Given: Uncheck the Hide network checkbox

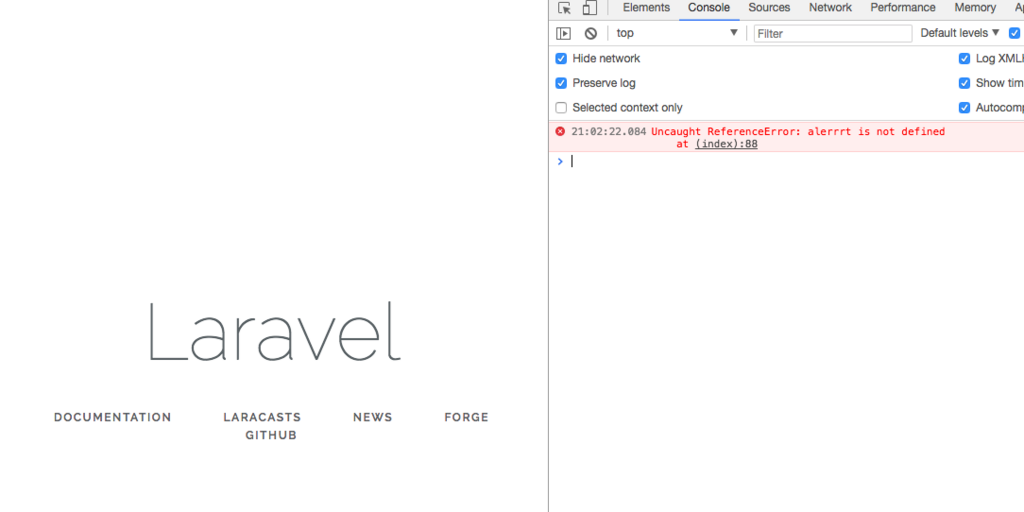Looking at the screenshot, I should click(561, 59).
